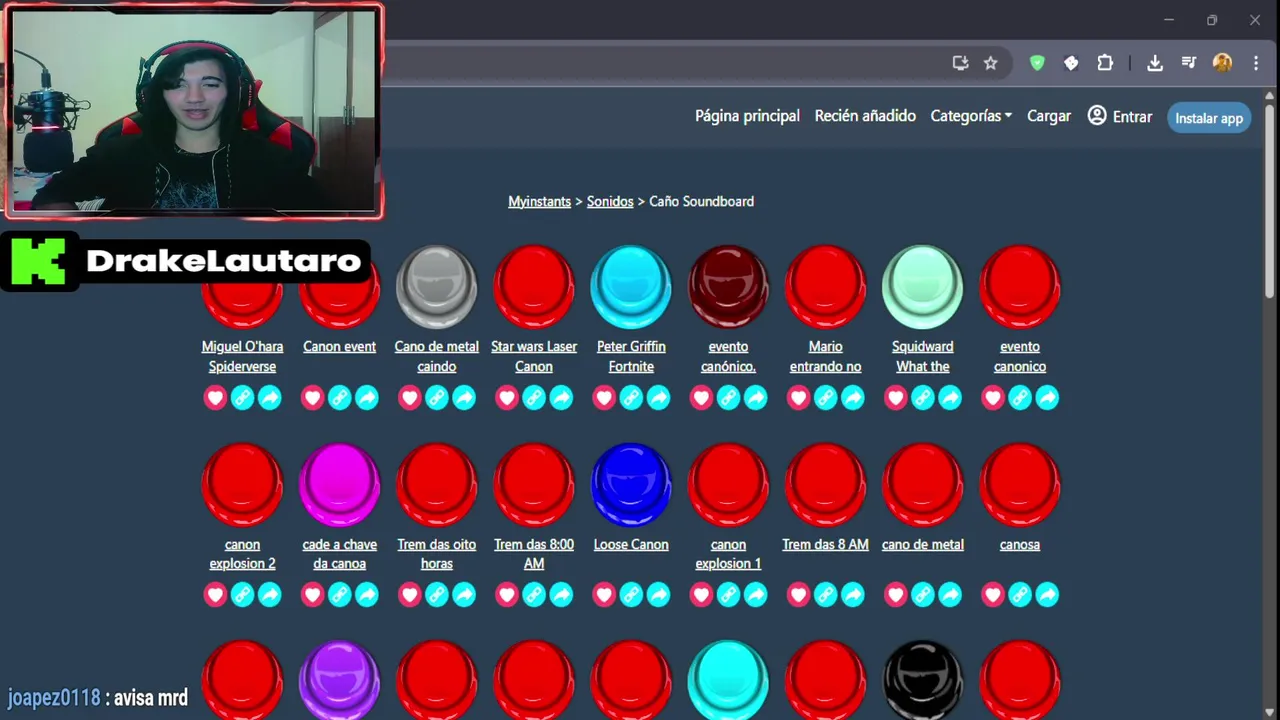Play the canon explosion 1 red button
This screenshot has height=720, width=1280.
728,485
